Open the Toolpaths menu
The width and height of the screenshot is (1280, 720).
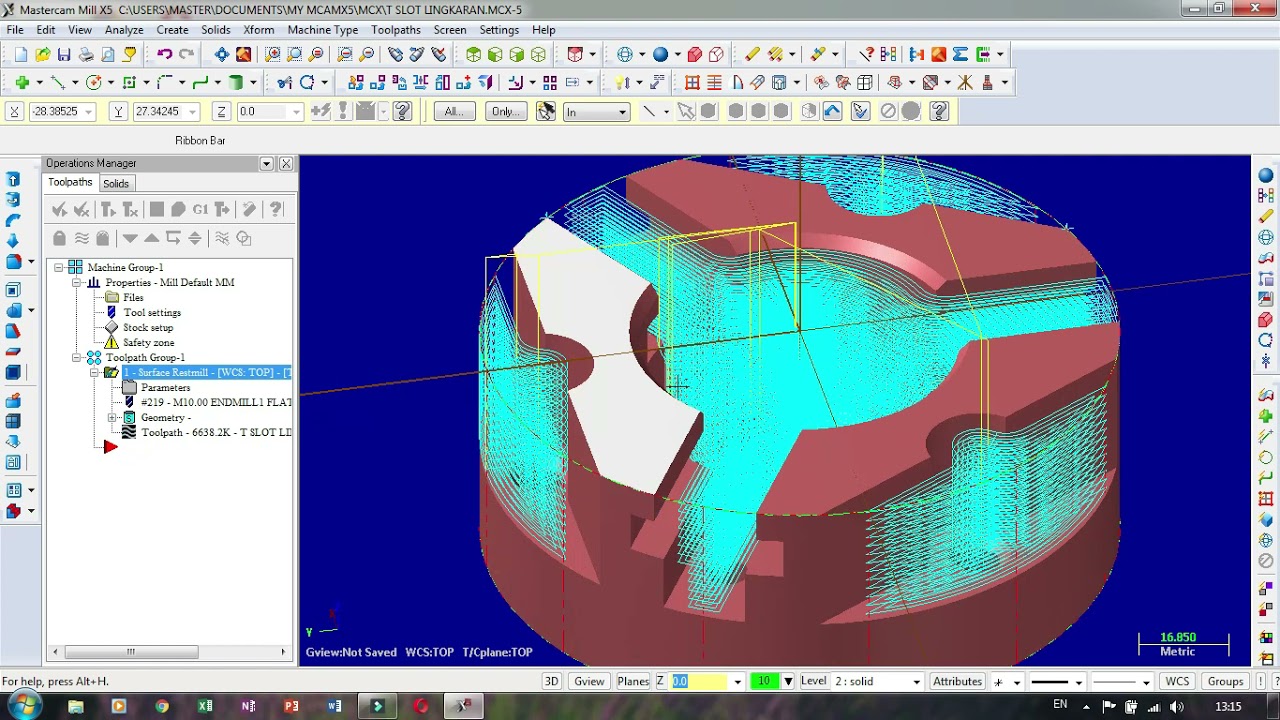(x=395, y=30)
